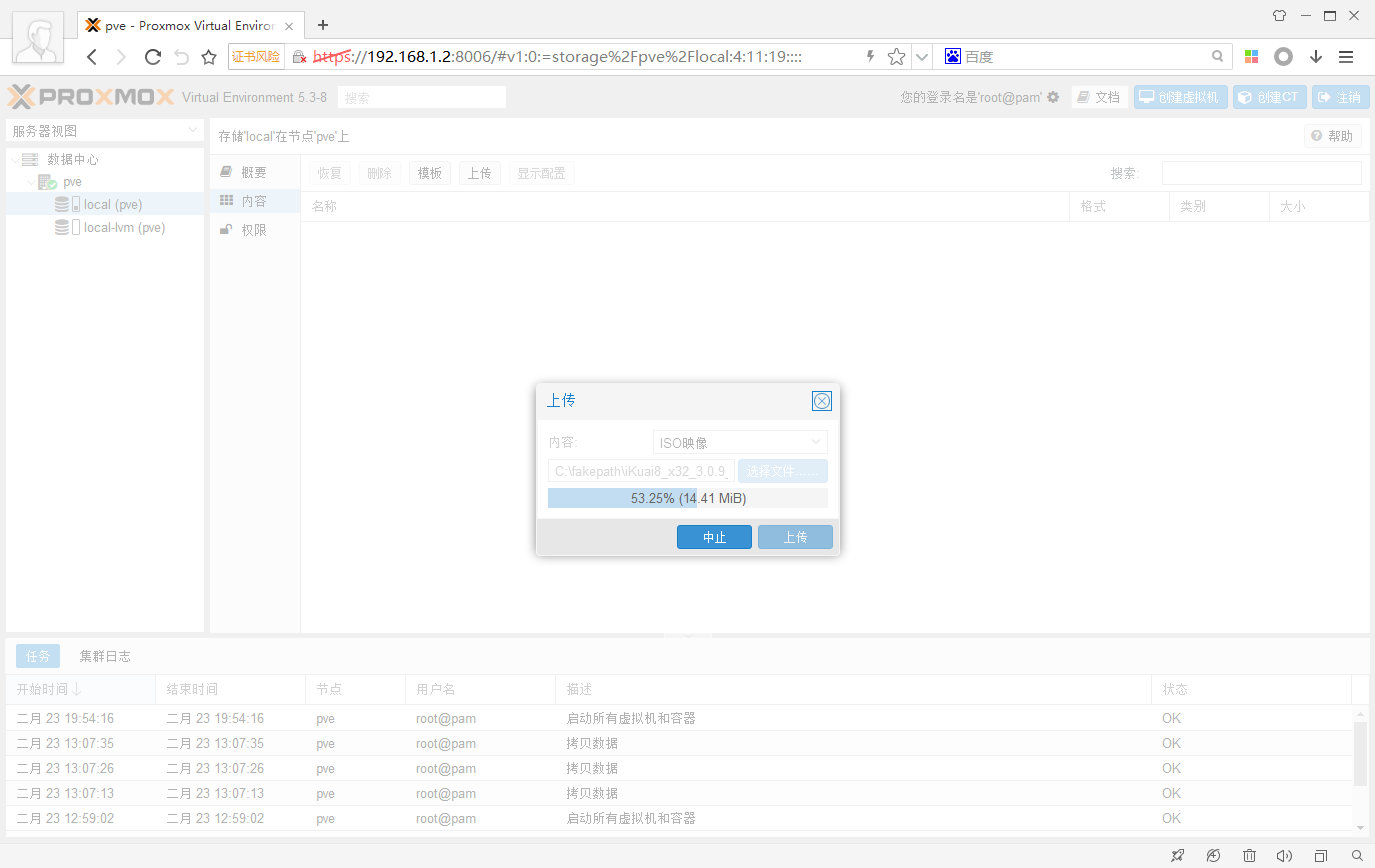
Task: Select task row started 二月 23 13:07:35
Action: point(678,743)
